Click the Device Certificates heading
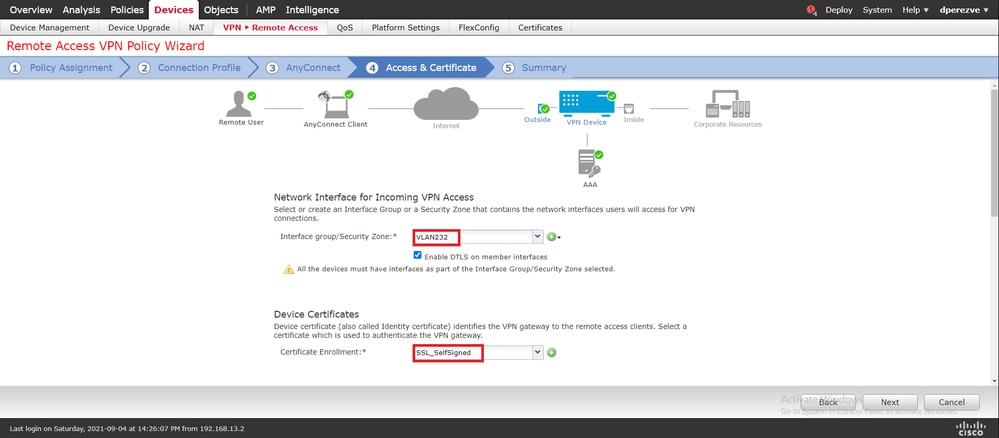Viewport: 999px width, 438px height. pos(316,314)
